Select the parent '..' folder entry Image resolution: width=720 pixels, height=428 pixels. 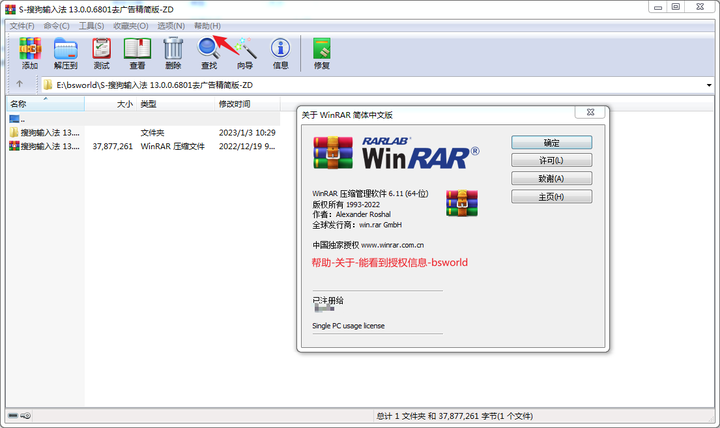(15, 119)
